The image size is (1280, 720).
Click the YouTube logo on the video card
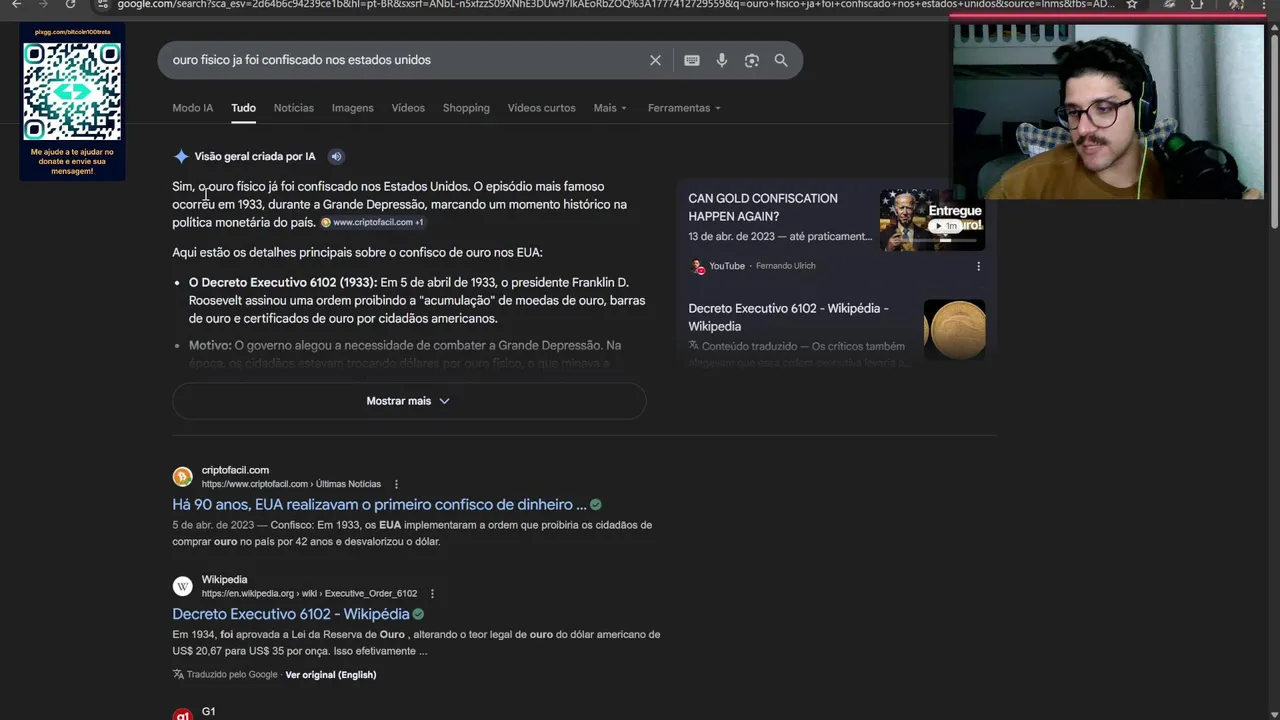[x=697, y=266]
